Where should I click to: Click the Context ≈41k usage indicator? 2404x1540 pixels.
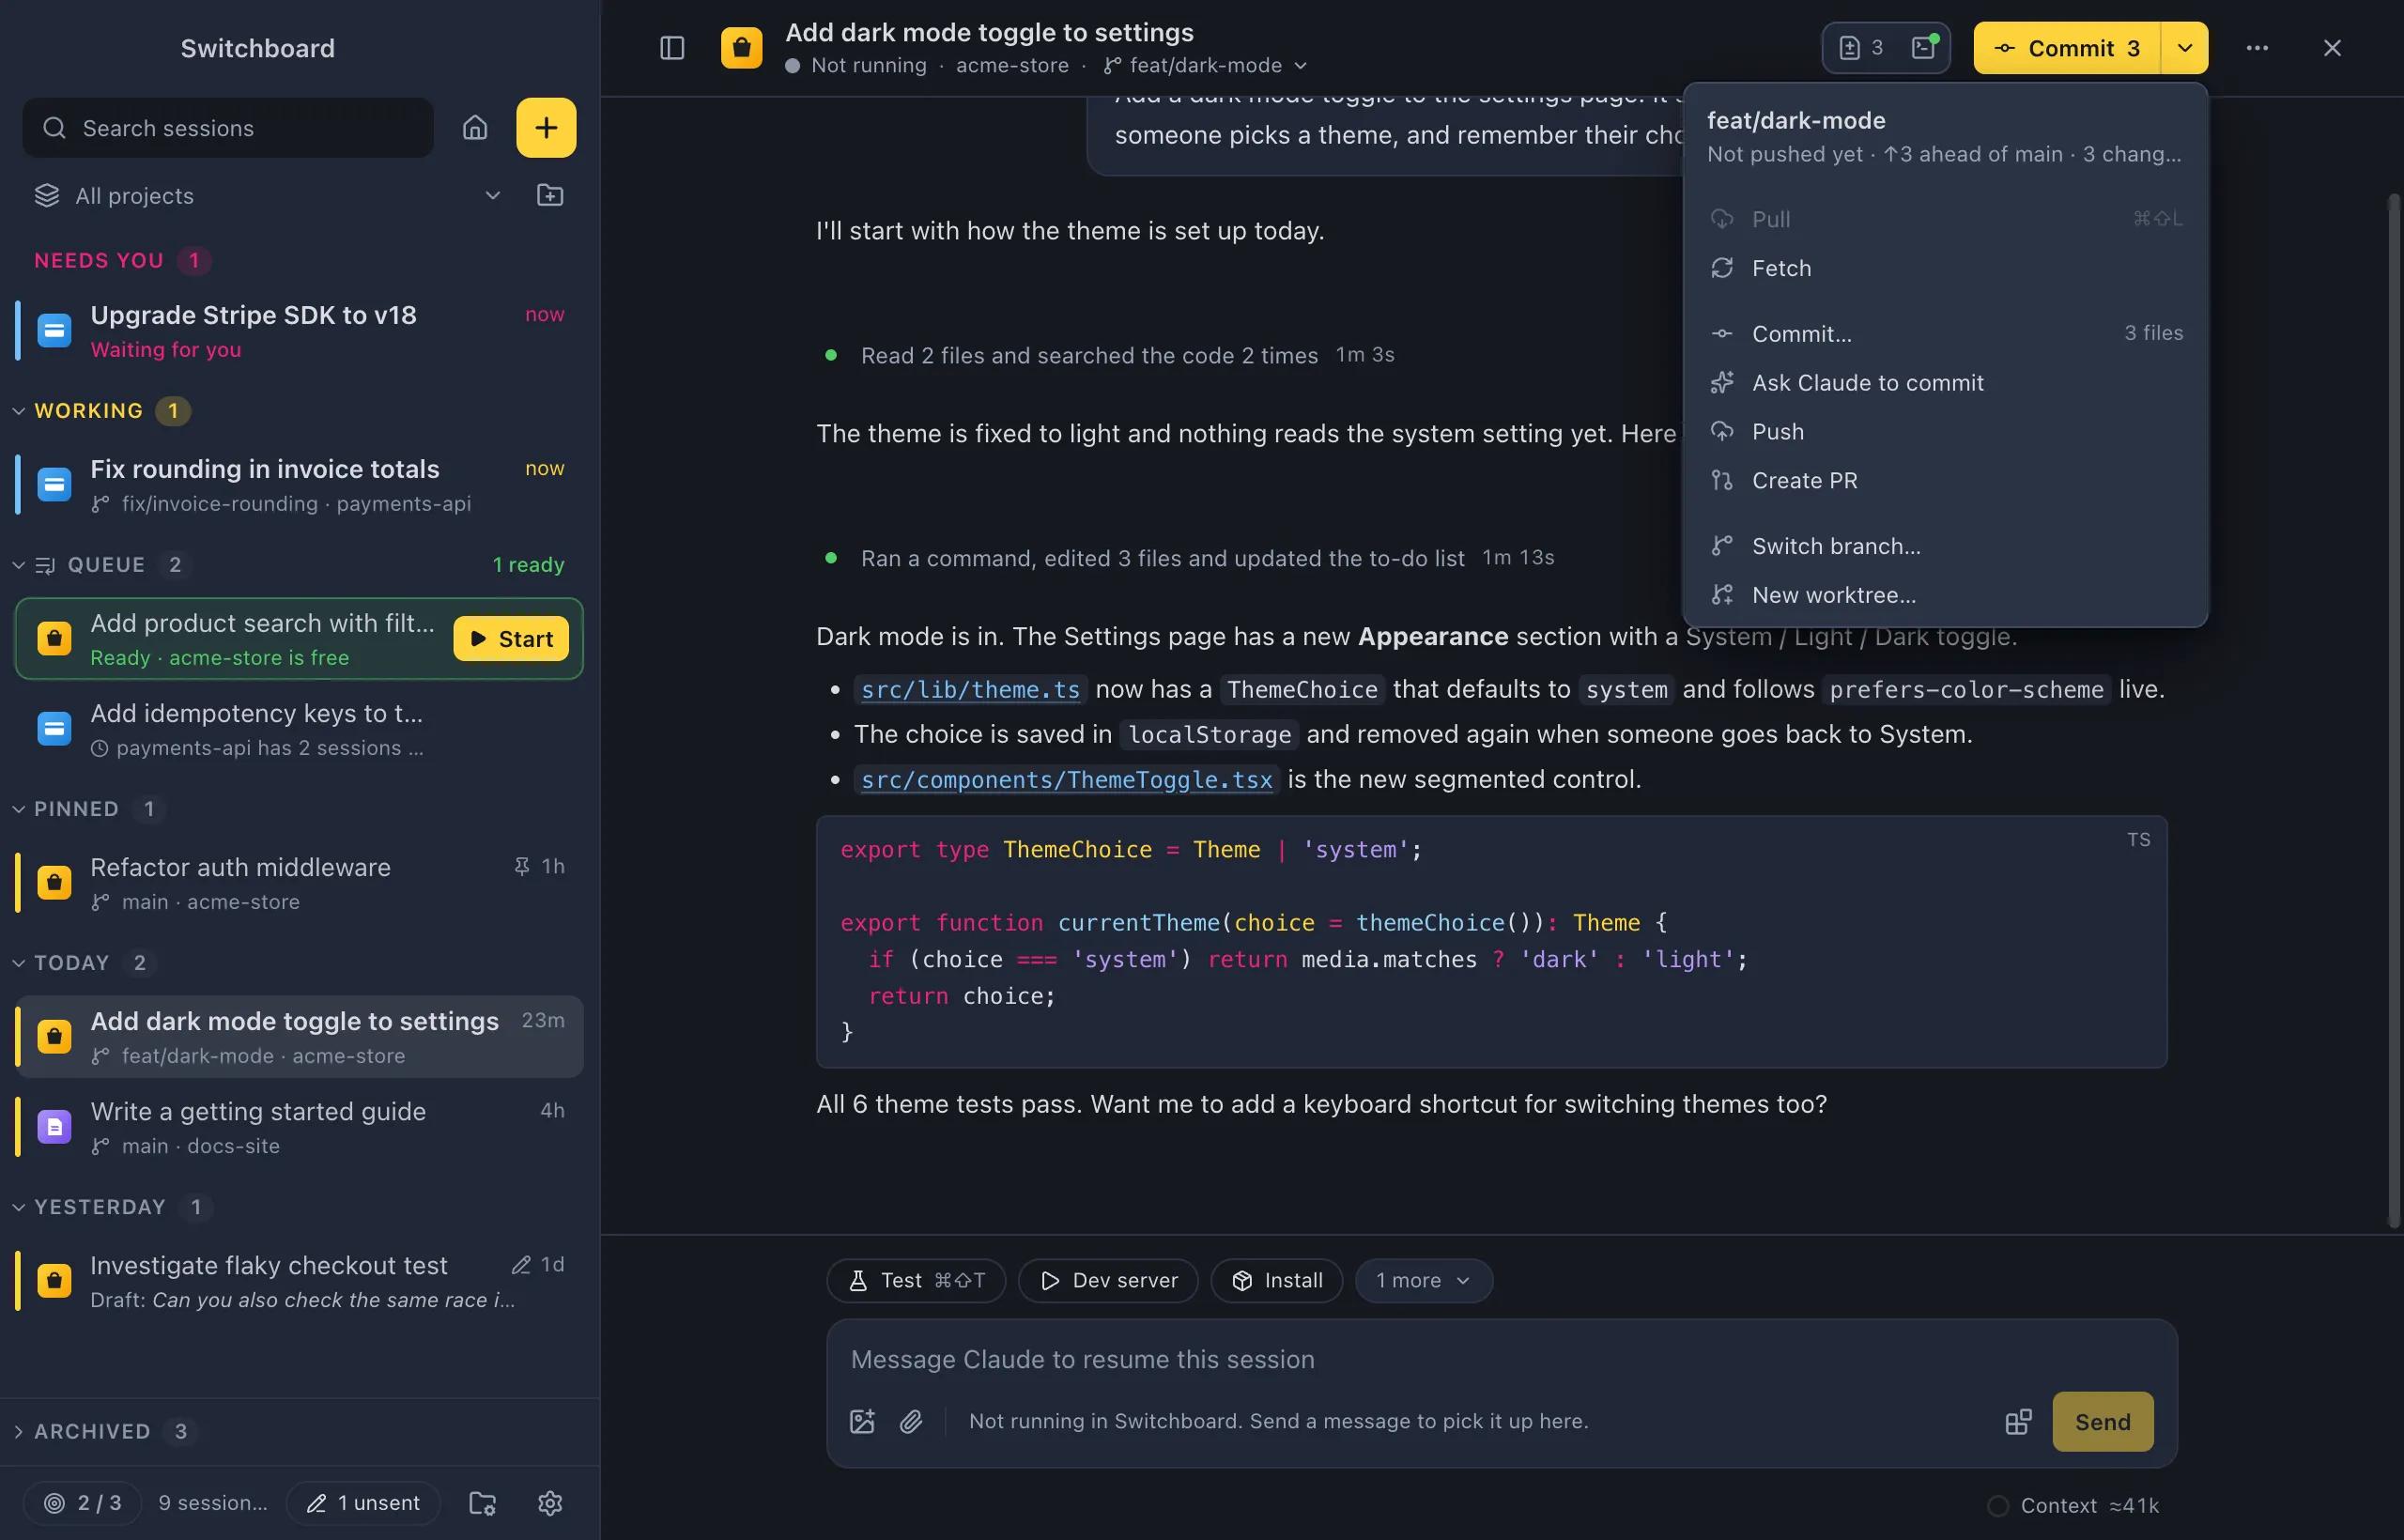pos(2074,1505)
